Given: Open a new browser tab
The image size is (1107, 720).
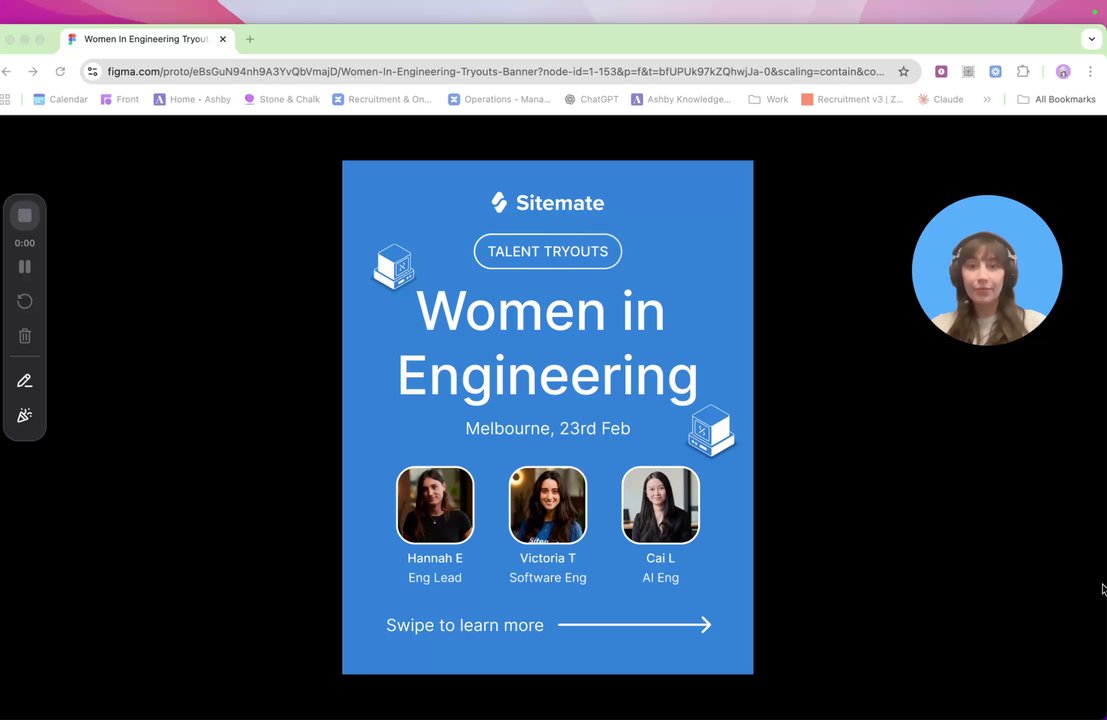Looking at the screenshot, I should pyautogui.click(x=250, y=40).
